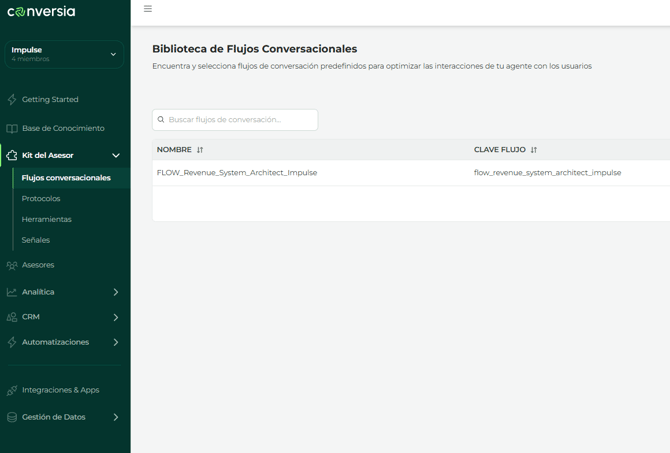The height and width of the screenshot is (453, 670).
Task: Go to Herramientas menu item
Action: [x=46, y=219]
